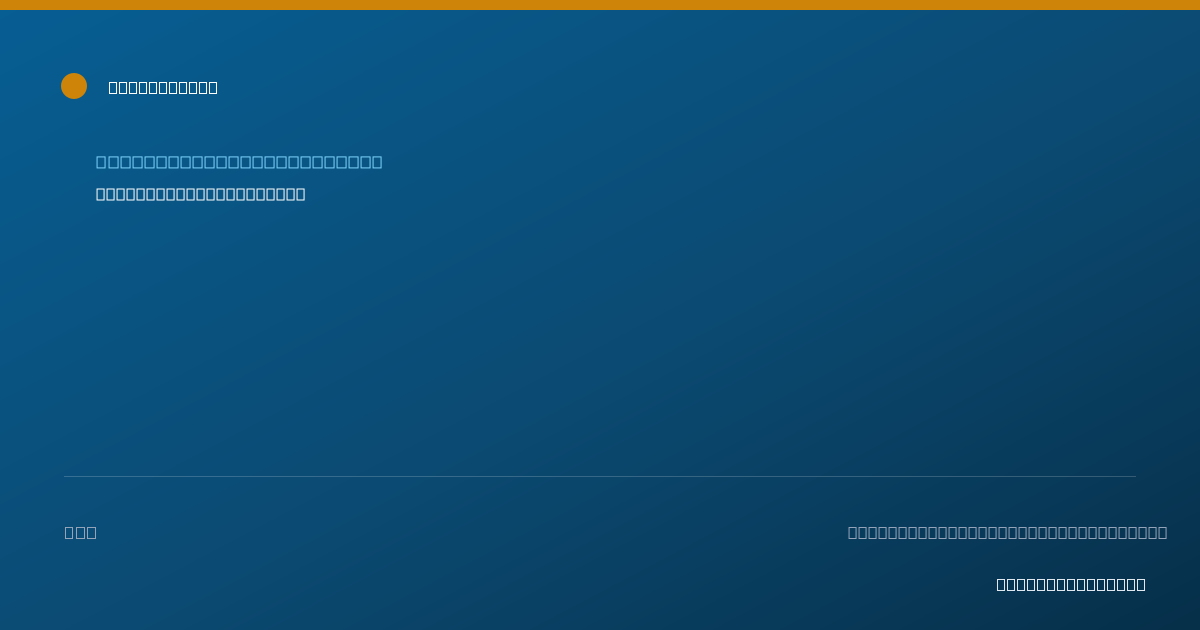Viewport: 1200px width, 630px height.
Task: Click the white text line at bottom right corner
Action: pos(1071,585)
